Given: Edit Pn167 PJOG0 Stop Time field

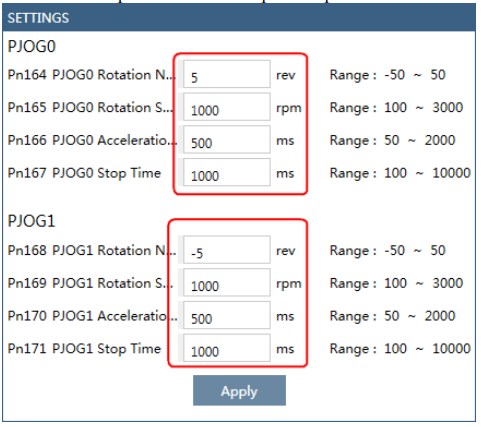Looking at the screenshot, I should pos(227,172).
